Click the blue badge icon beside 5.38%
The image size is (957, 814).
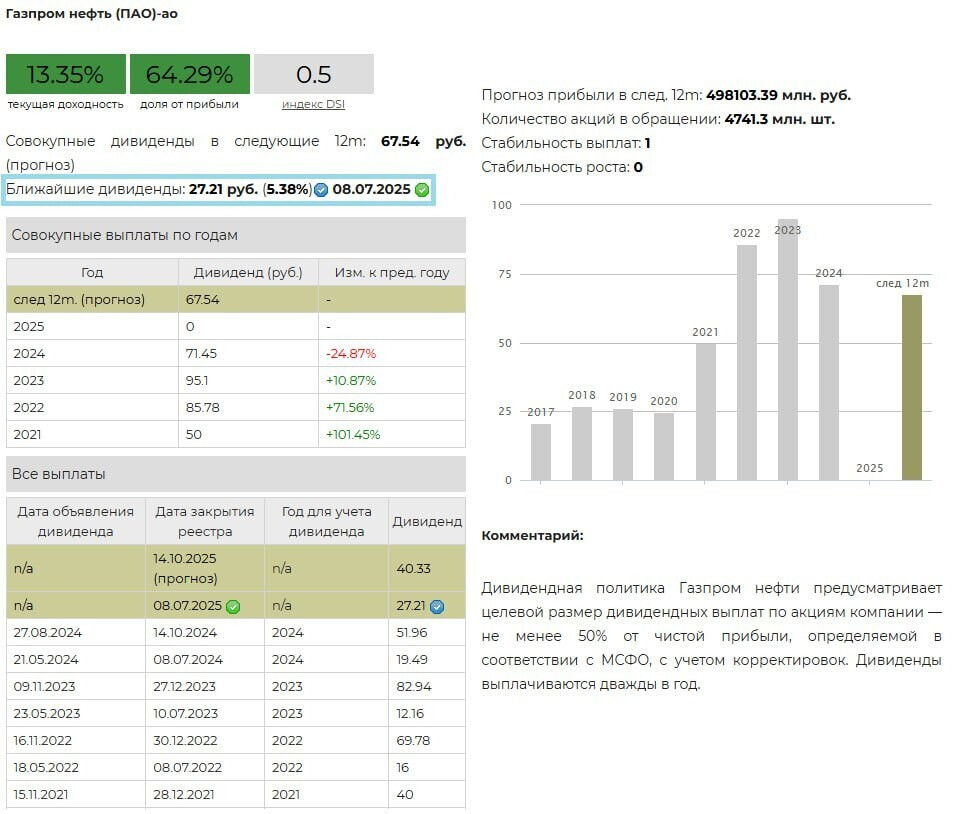point(321,190)
